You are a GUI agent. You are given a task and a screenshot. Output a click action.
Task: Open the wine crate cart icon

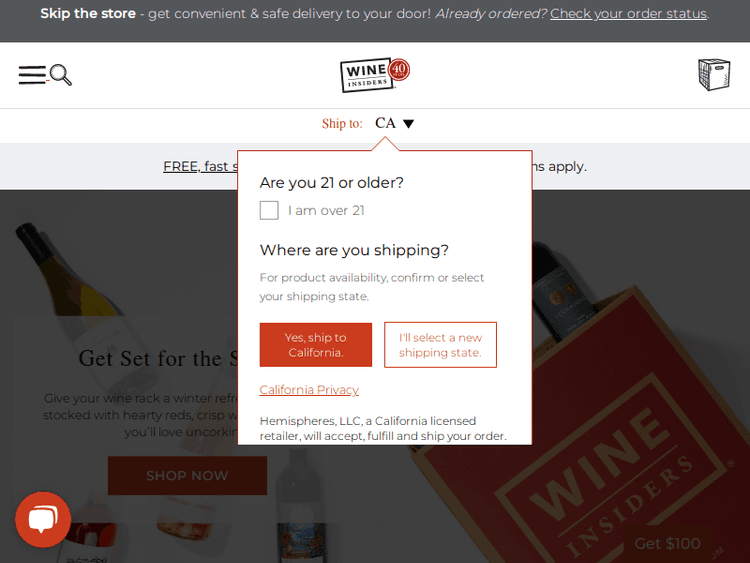click(x=714, y=75)
